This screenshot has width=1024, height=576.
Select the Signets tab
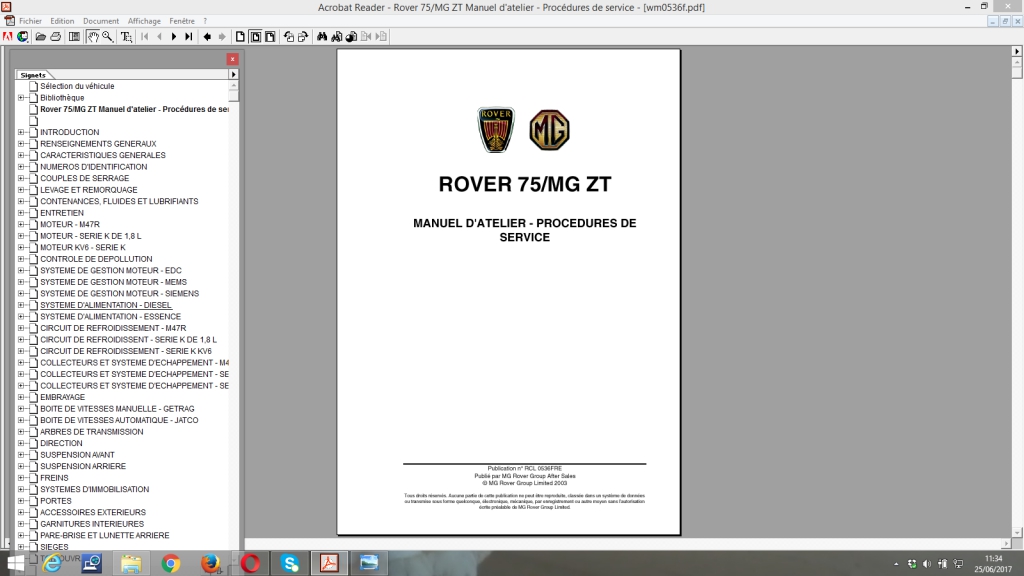(33, 75)
